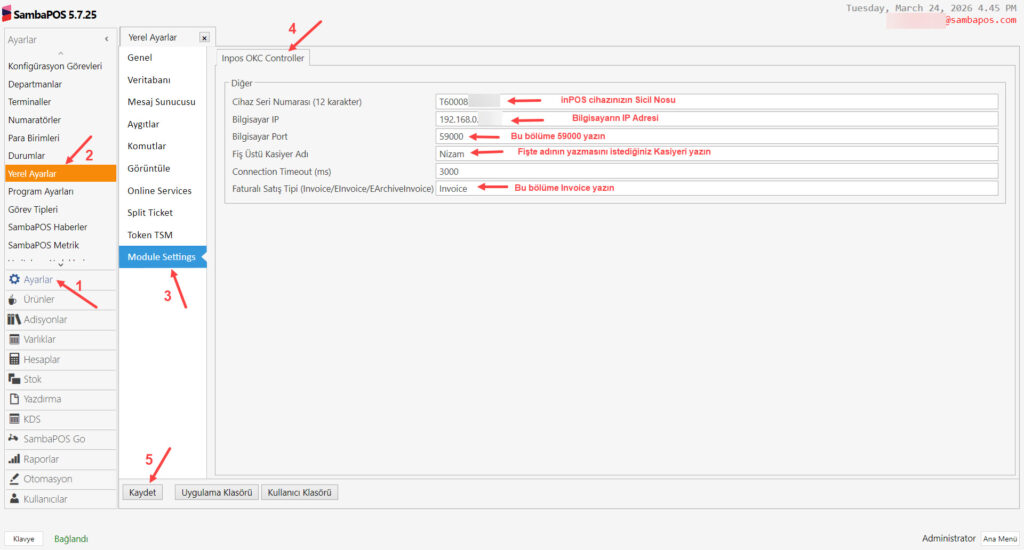1024x550 pixels.
Task: Switch to the Inpos OKC Controller tab
Action: tap(263, 58)
